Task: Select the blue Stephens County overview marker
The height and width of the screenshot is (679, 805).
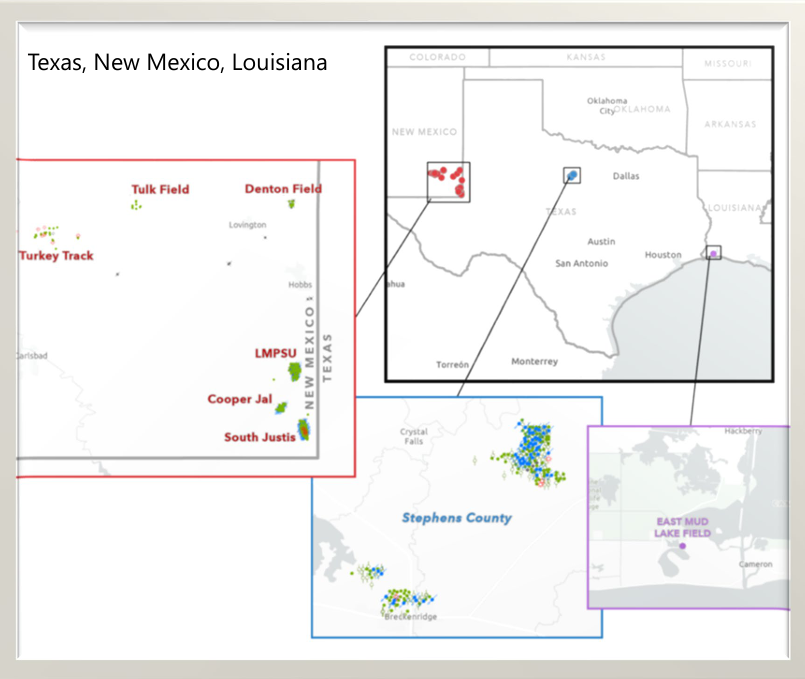Action: tap(571, 175)
